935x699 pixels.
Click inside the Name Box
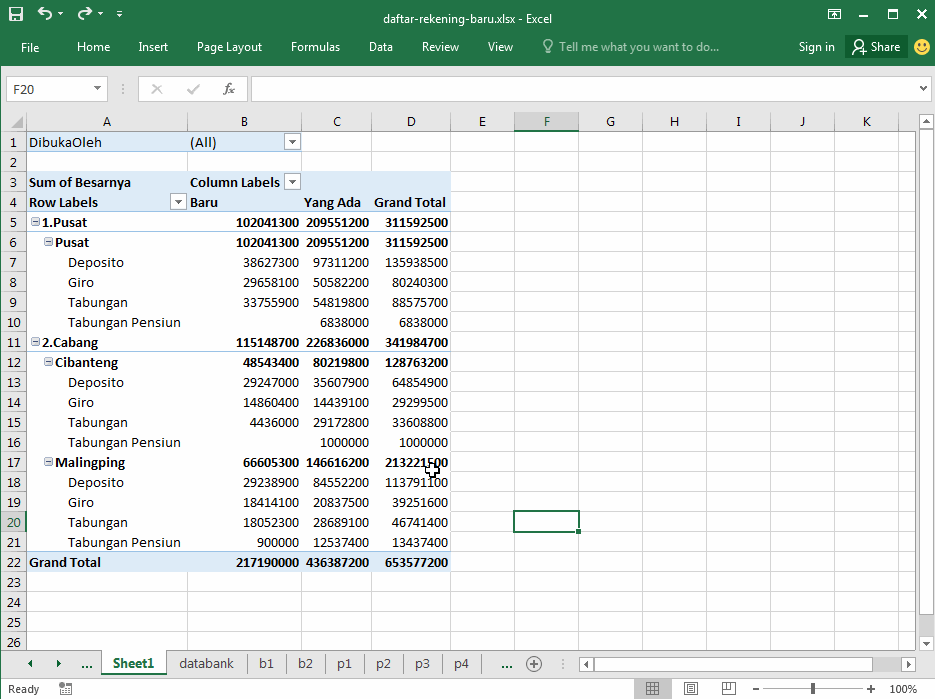[49, 89]
